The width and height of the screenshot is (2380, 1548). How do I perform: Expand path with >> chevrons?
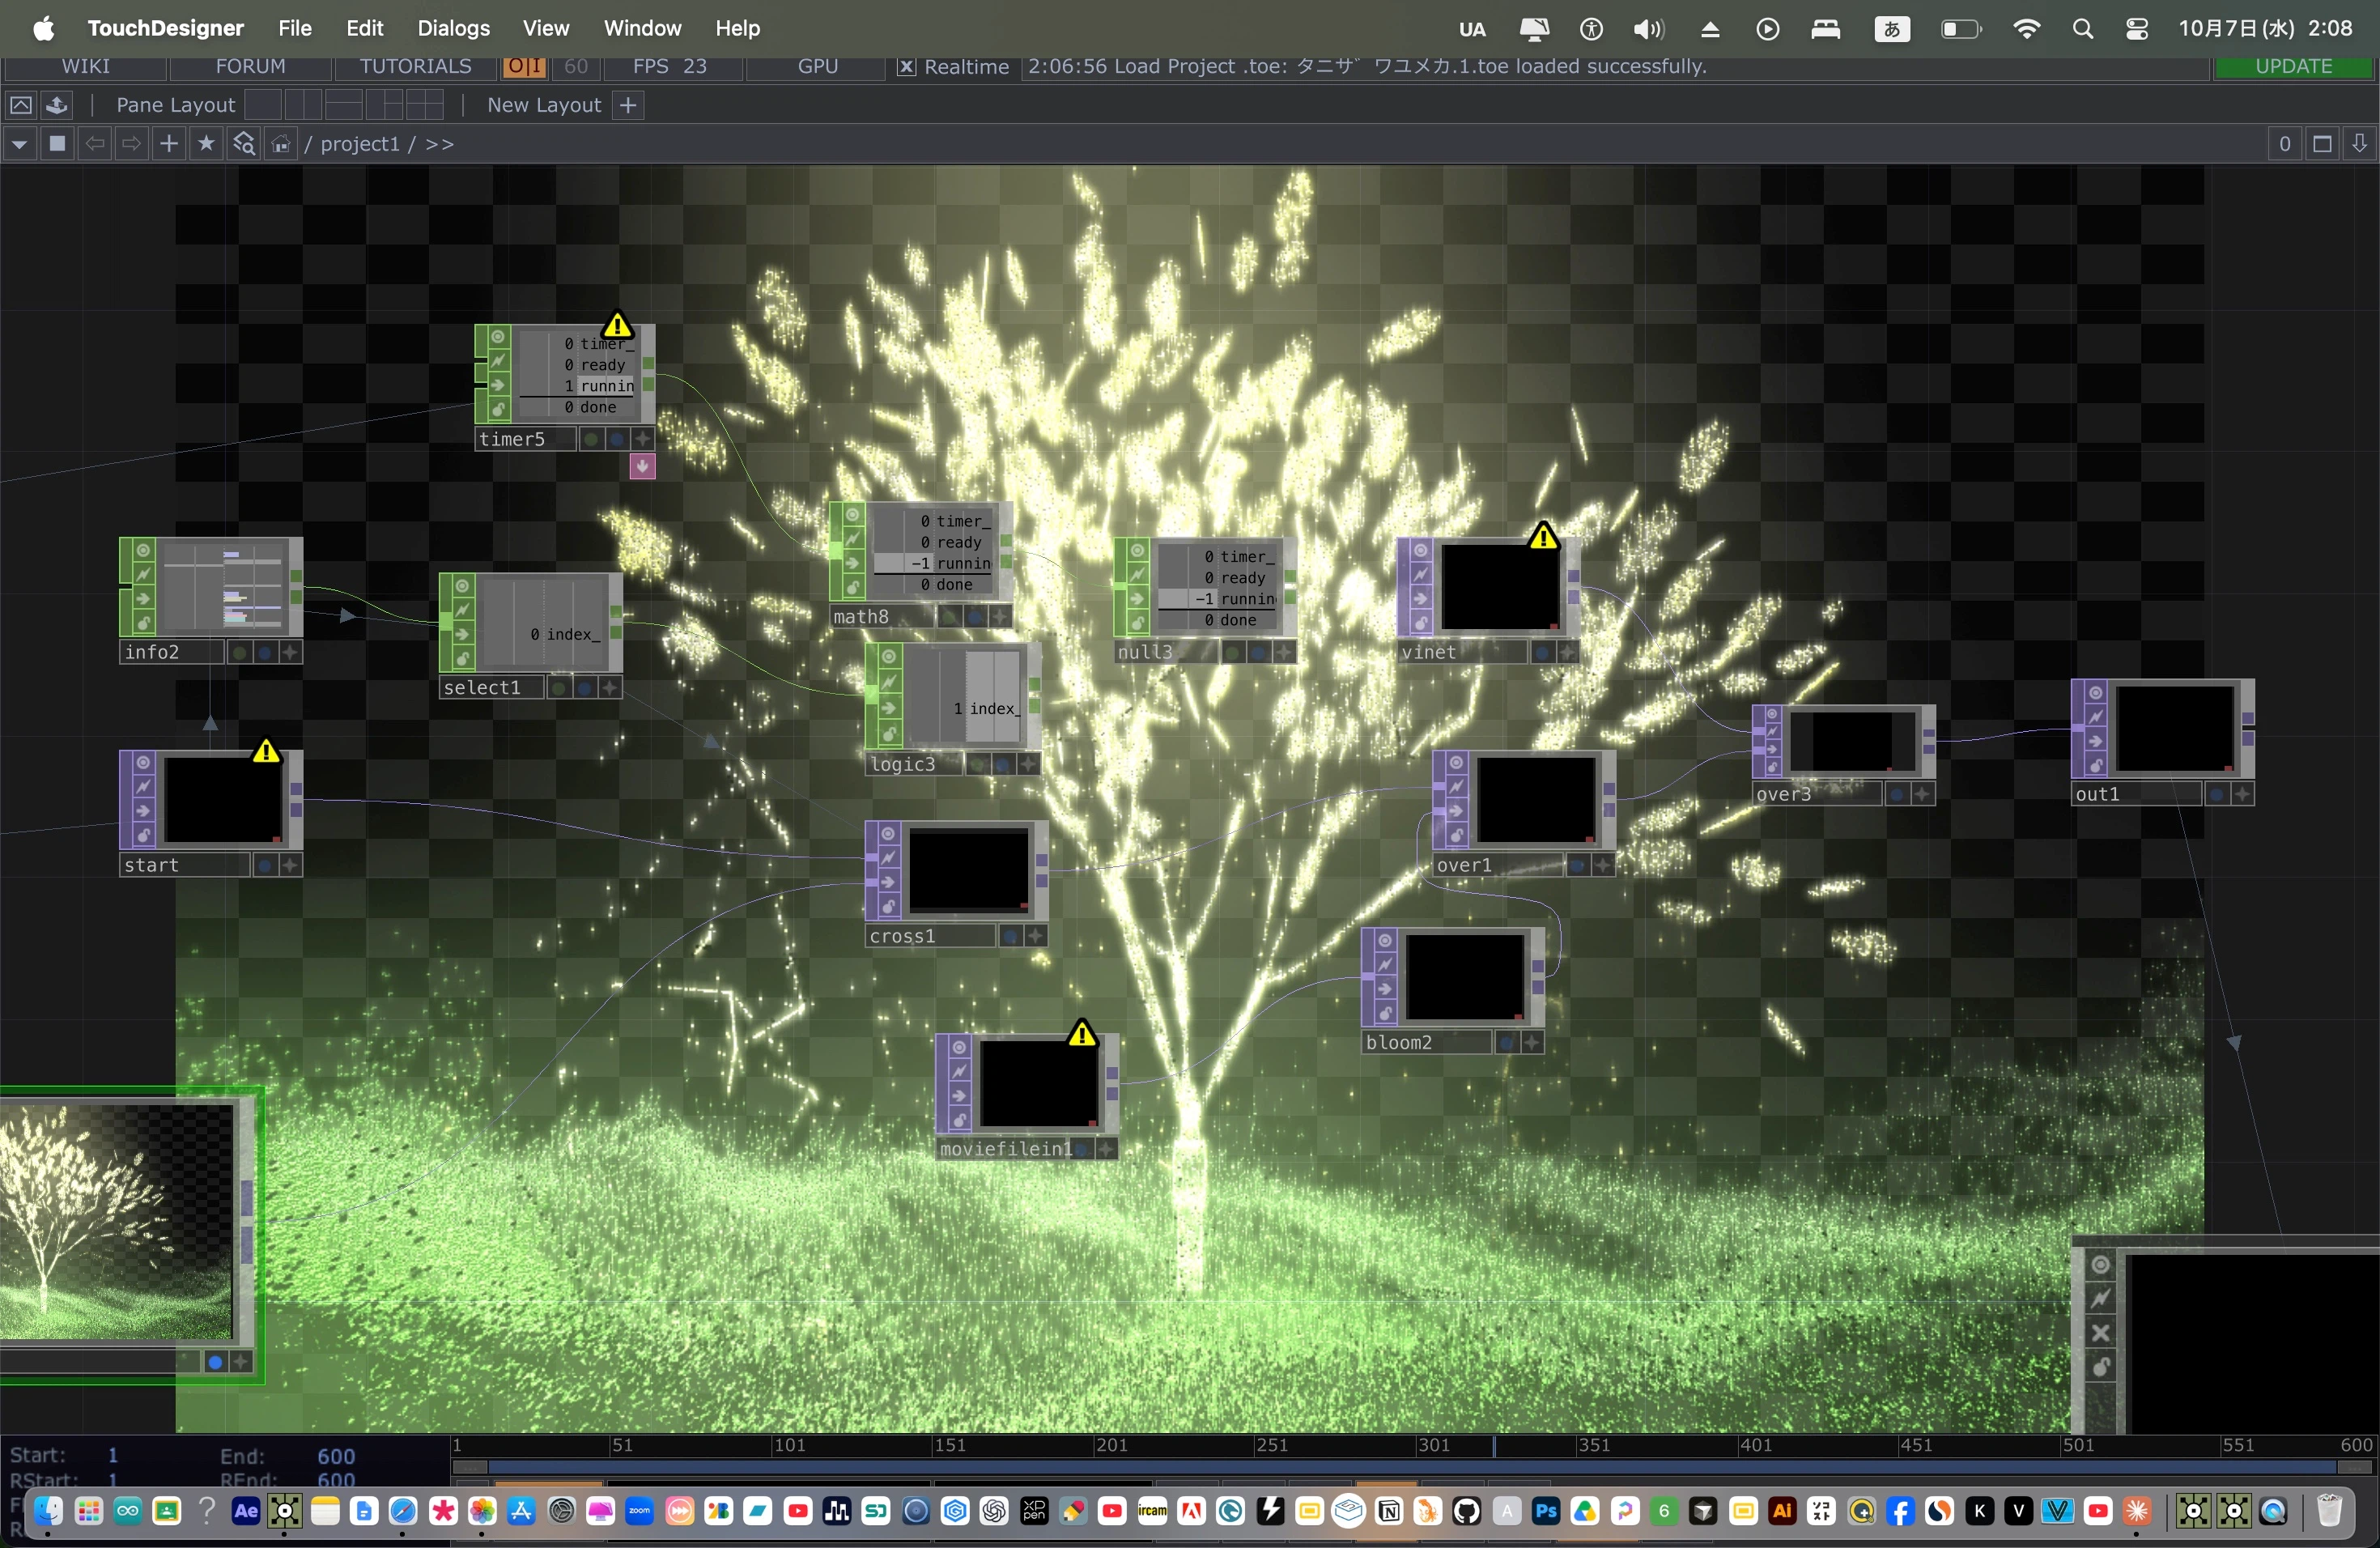(440, 144)
